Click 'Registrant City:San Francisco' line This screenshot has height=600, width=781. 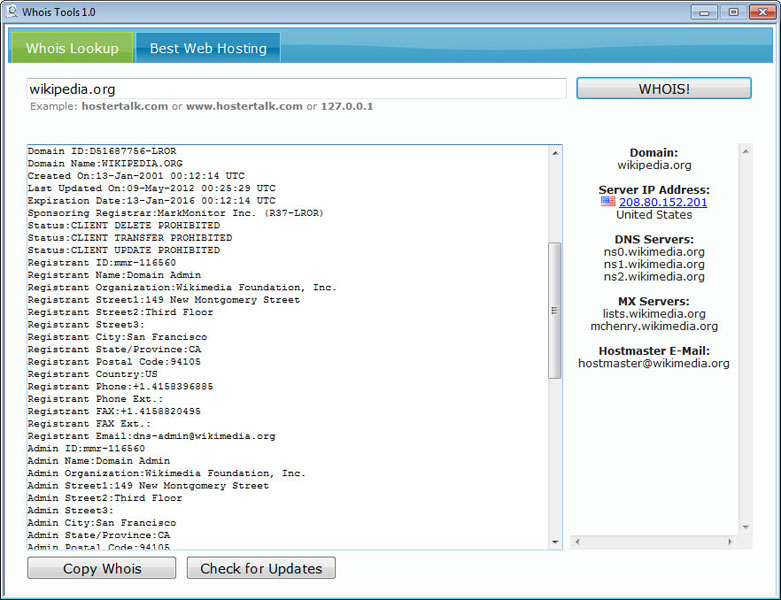pyautogui.click(x=118, y=337)
